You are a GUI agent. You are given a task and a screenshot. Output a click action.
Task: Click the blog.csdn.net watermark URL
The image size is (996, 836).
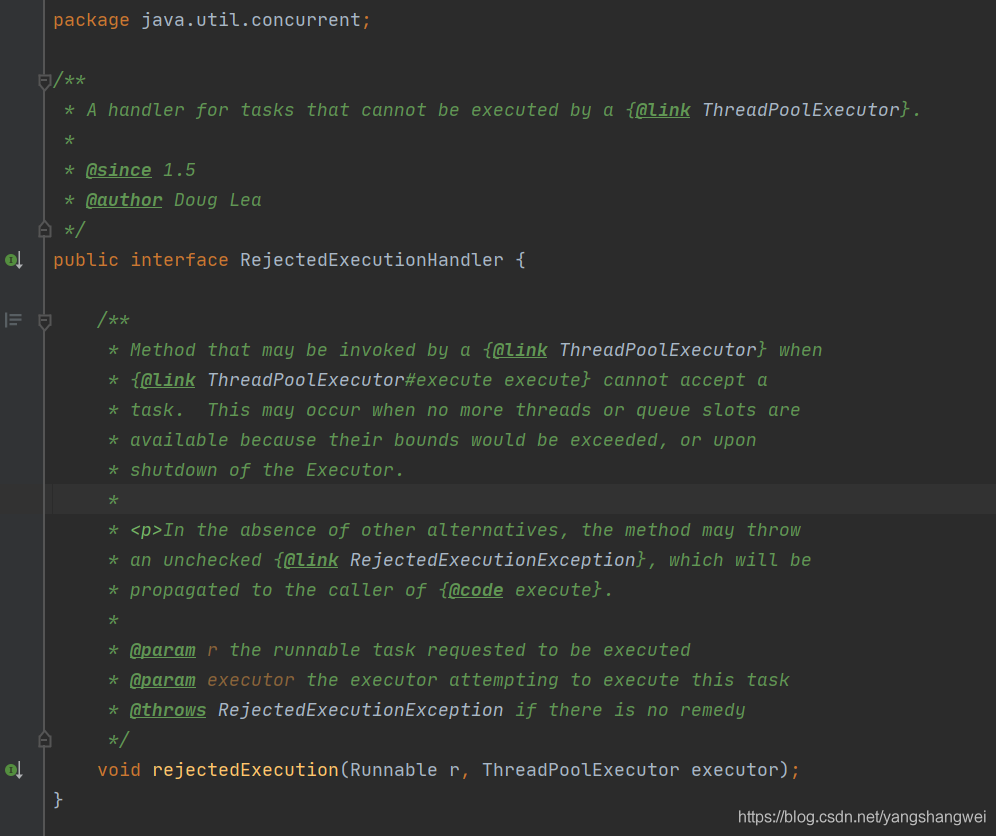click(862, 817)
